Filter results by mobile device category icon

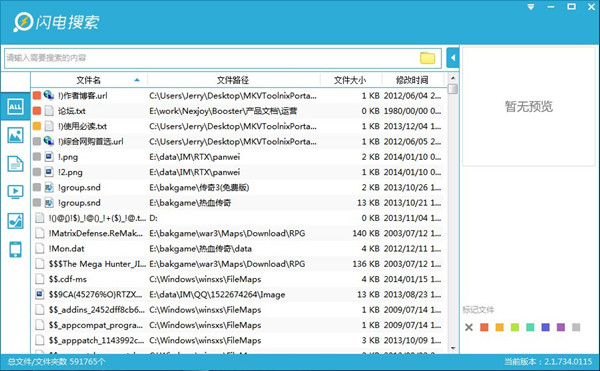pyautogui.click(x=15, y=249)
